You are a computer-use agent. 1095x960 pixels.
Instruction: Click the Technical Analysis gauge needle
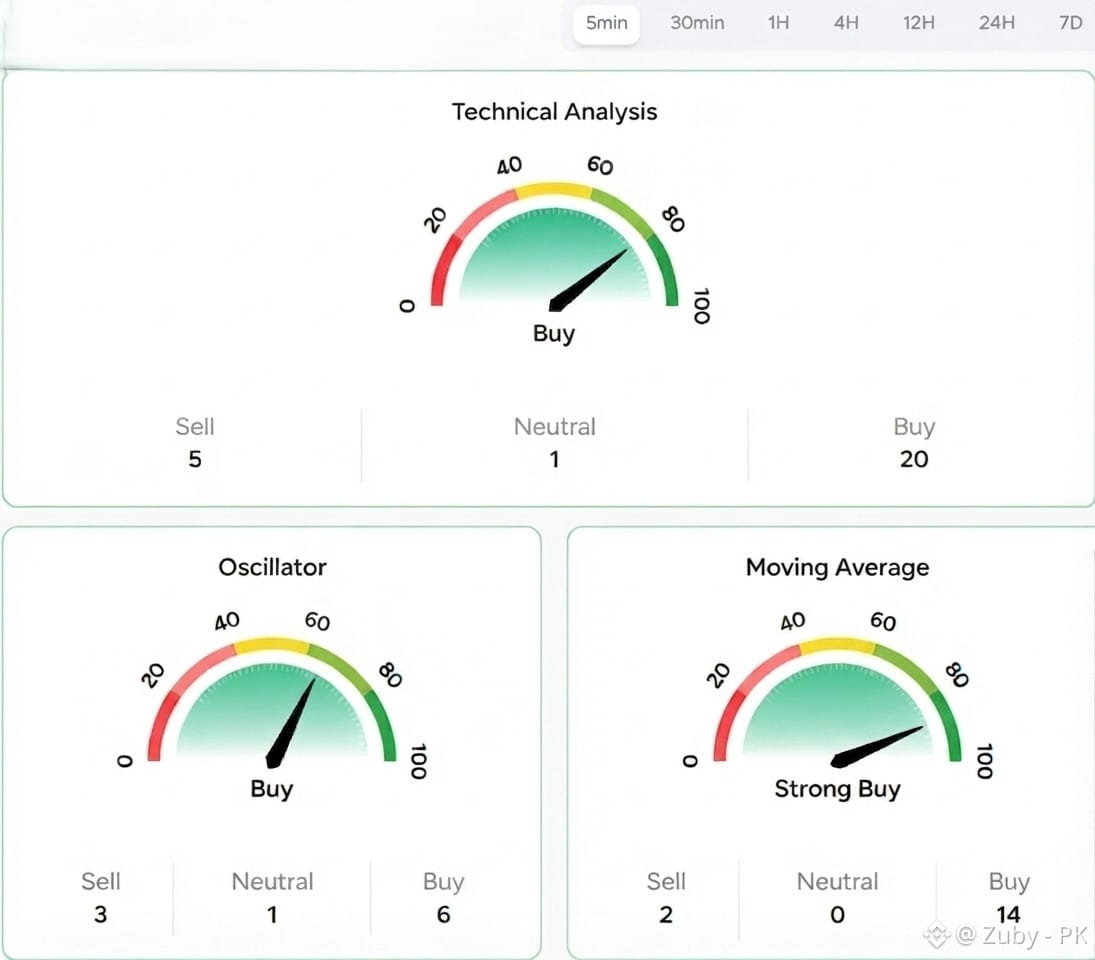[587, 281]
